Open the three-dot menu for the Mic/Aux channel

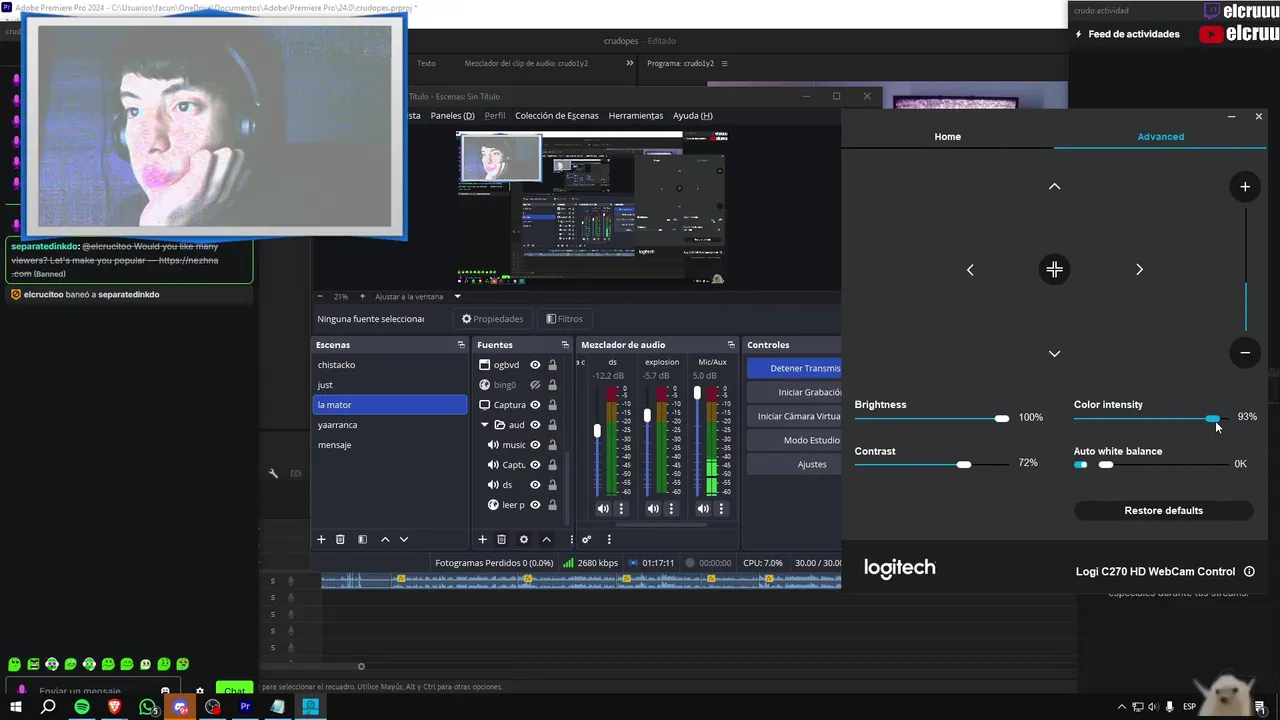[721, 508]
